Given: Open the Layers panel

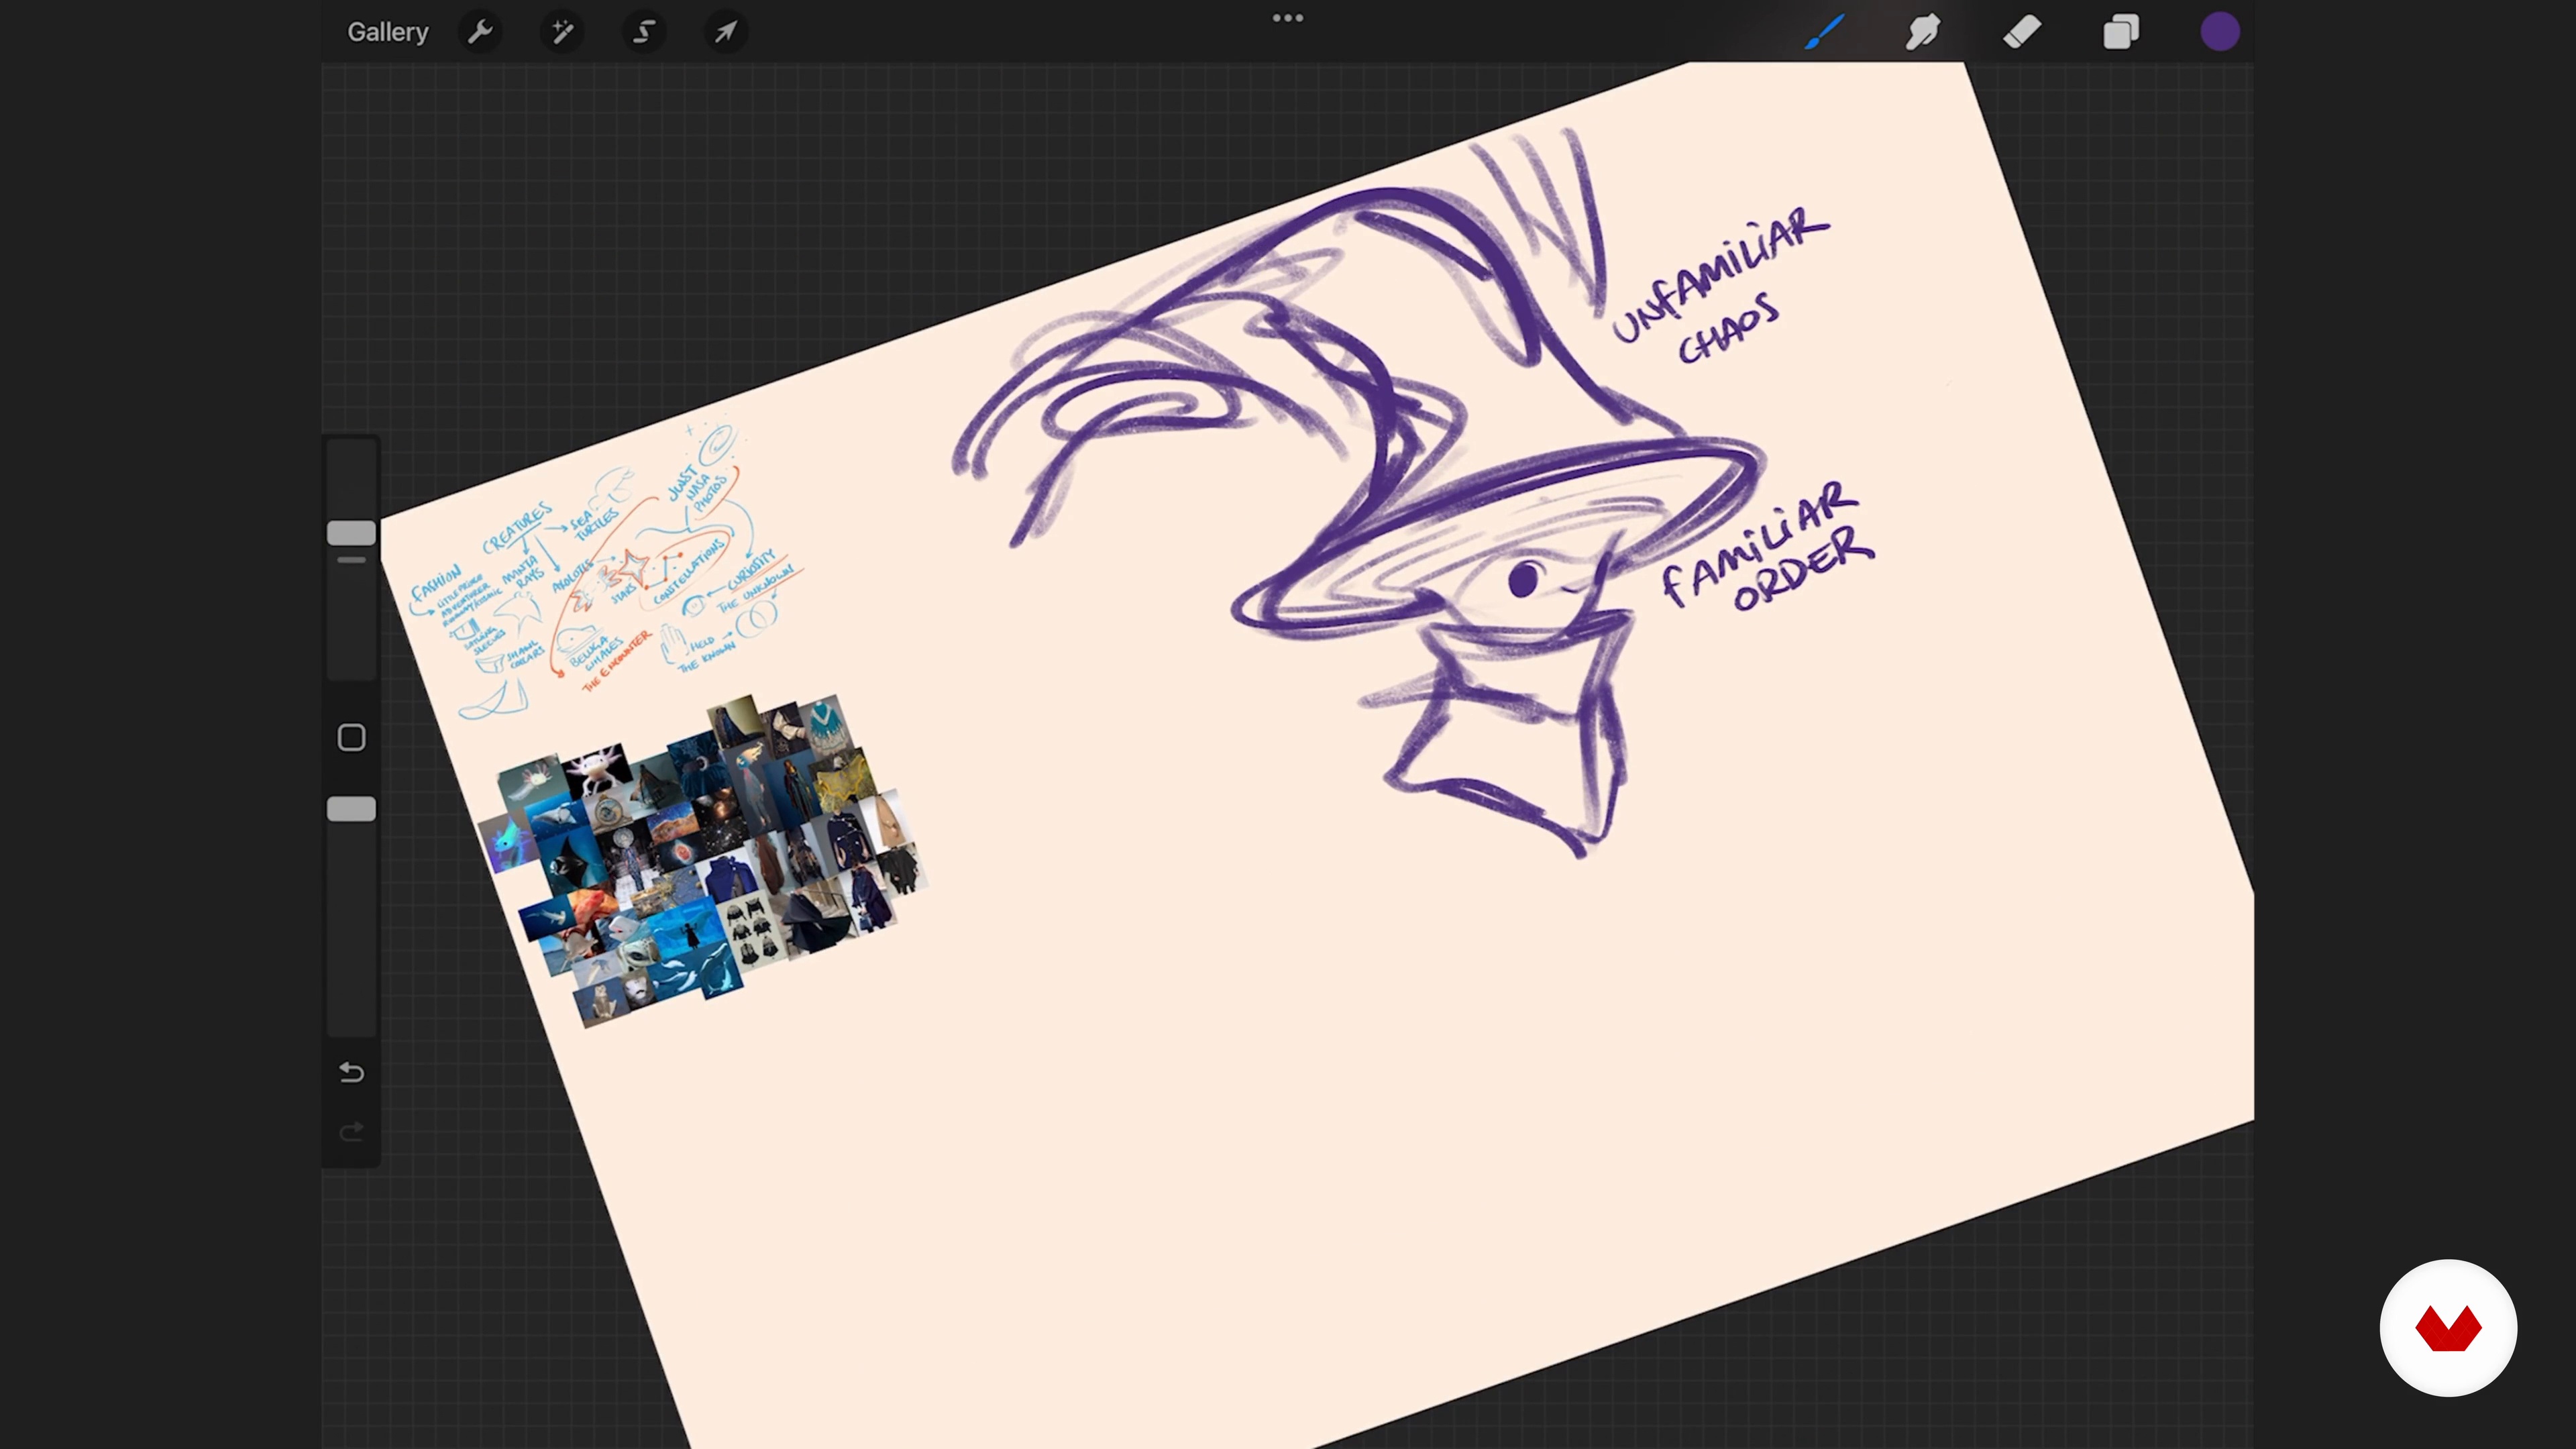Looking at the screenshot, I should tap(2120, 32).
